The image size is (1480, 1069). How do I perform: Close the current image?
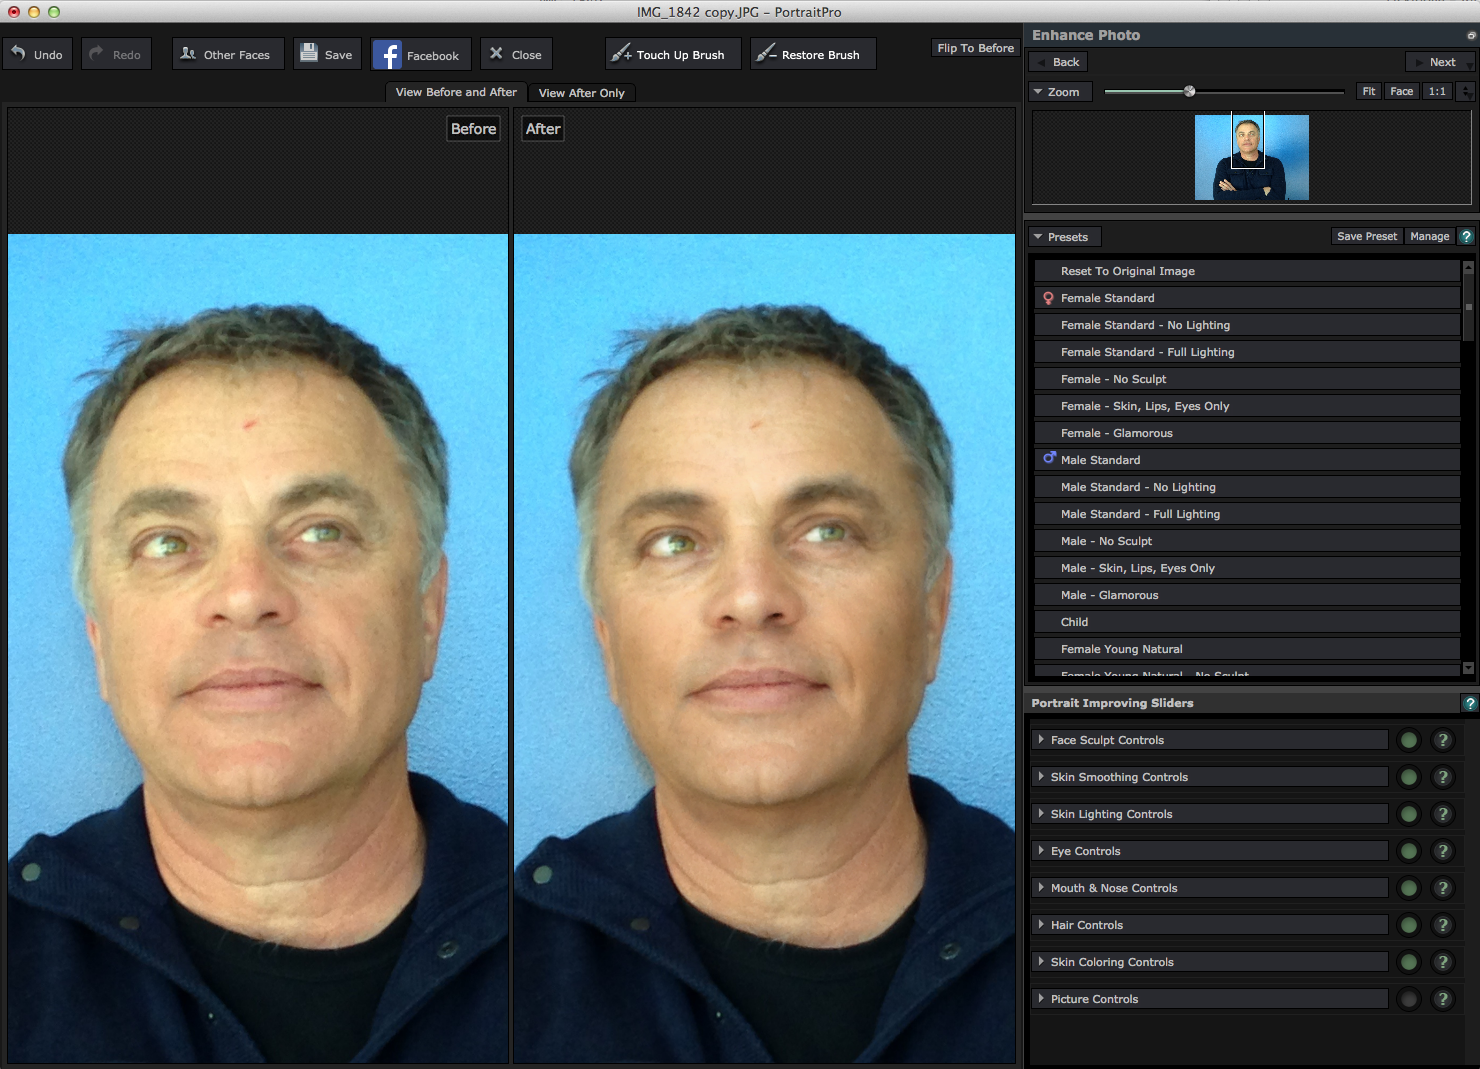tap(516, 54)
